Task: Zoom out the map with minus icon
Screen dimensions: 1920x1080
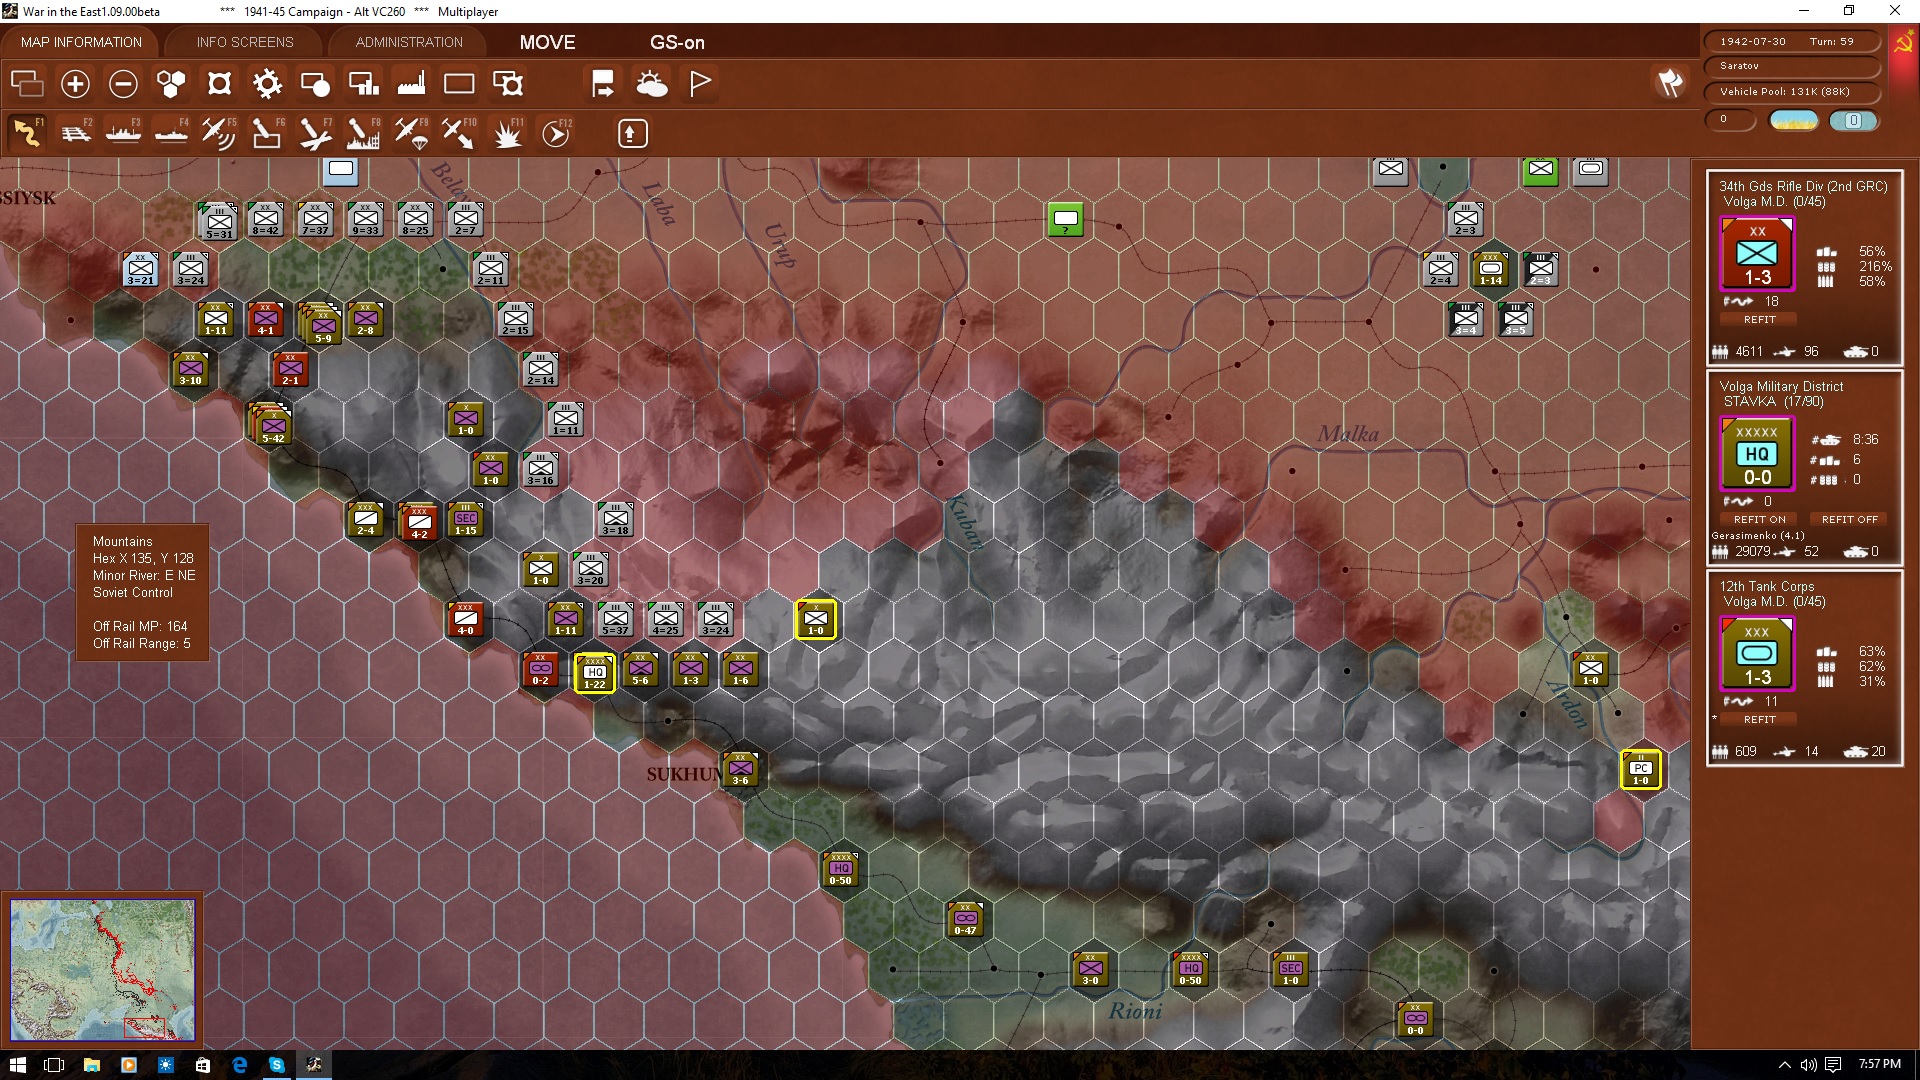Action: click(123, 84)
